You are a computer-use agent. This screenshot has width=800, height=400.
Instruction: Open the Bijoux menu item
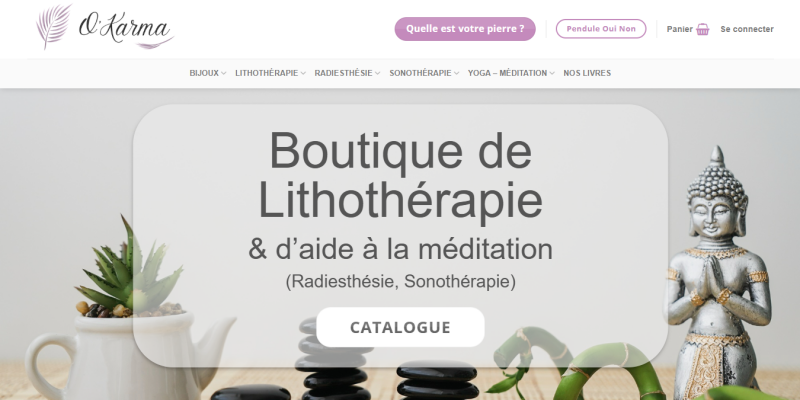[x=204, y=73]
